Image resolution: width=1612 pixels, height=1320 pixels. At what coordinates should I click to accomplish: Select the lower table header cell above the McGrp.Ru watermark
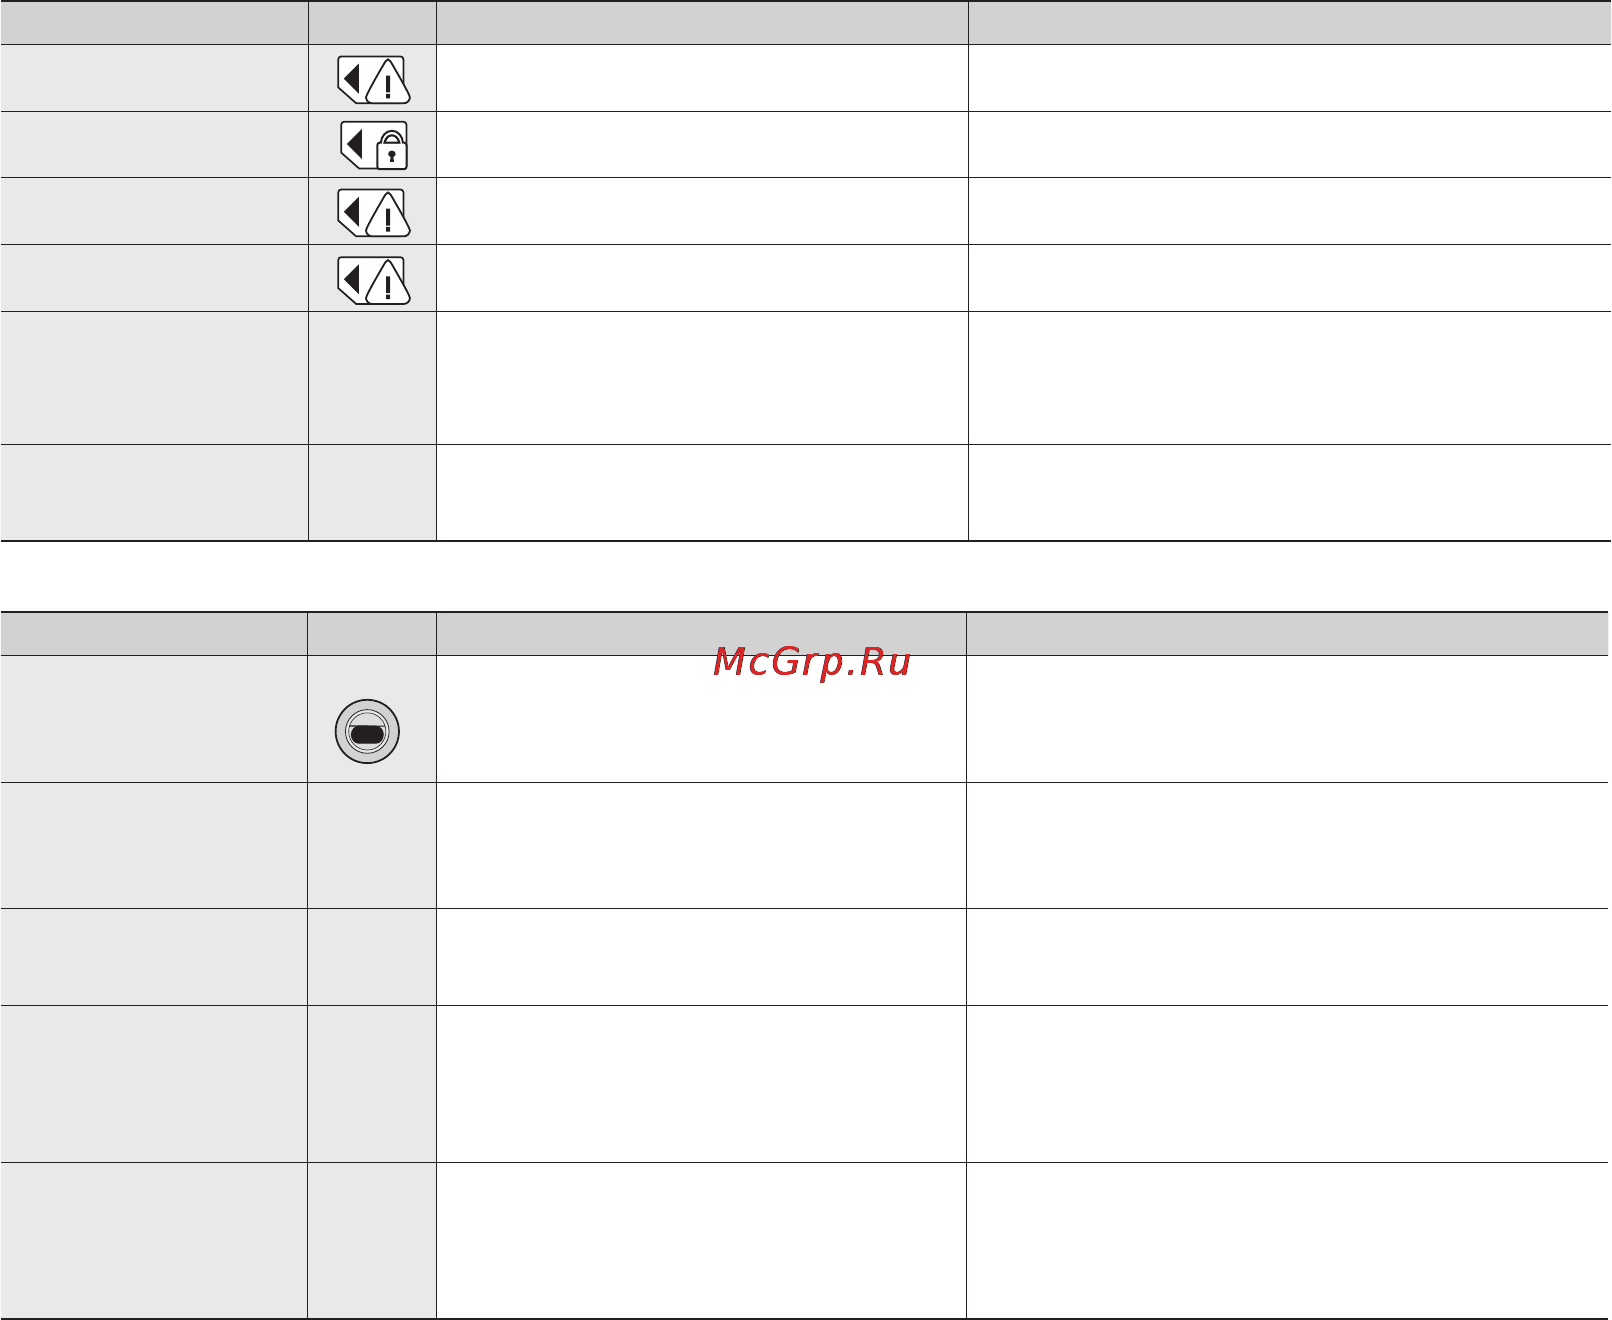(701, 634)
